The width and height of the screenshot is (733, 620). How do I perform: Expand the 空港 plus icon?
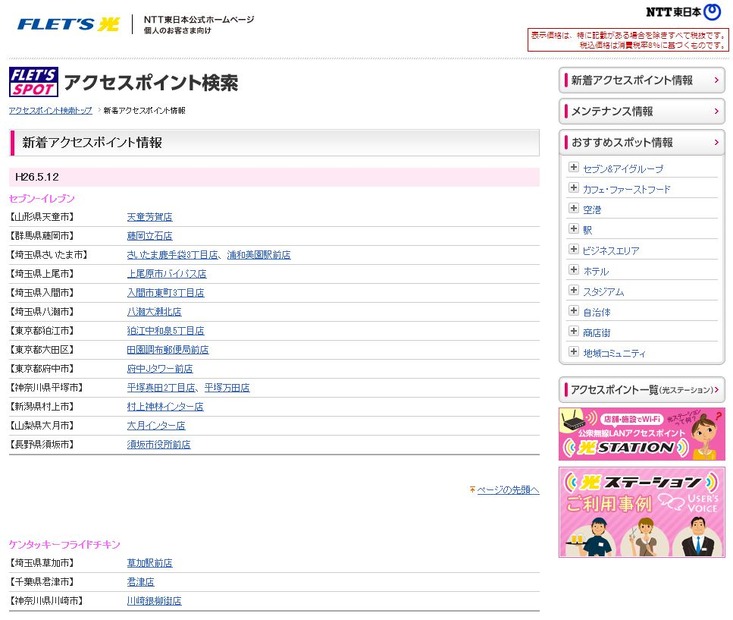coord(573,208)
